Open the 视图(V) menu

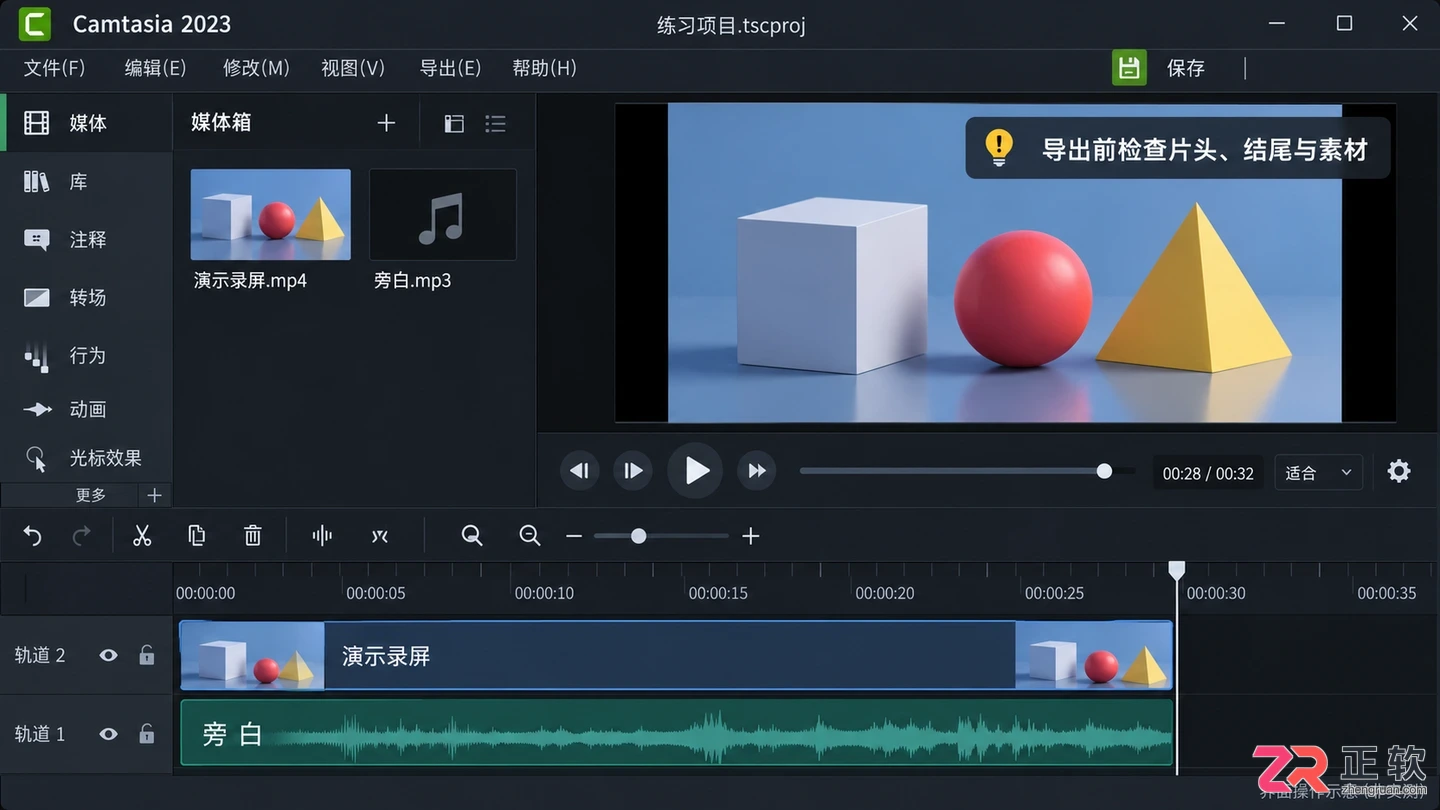pos(352,68)
